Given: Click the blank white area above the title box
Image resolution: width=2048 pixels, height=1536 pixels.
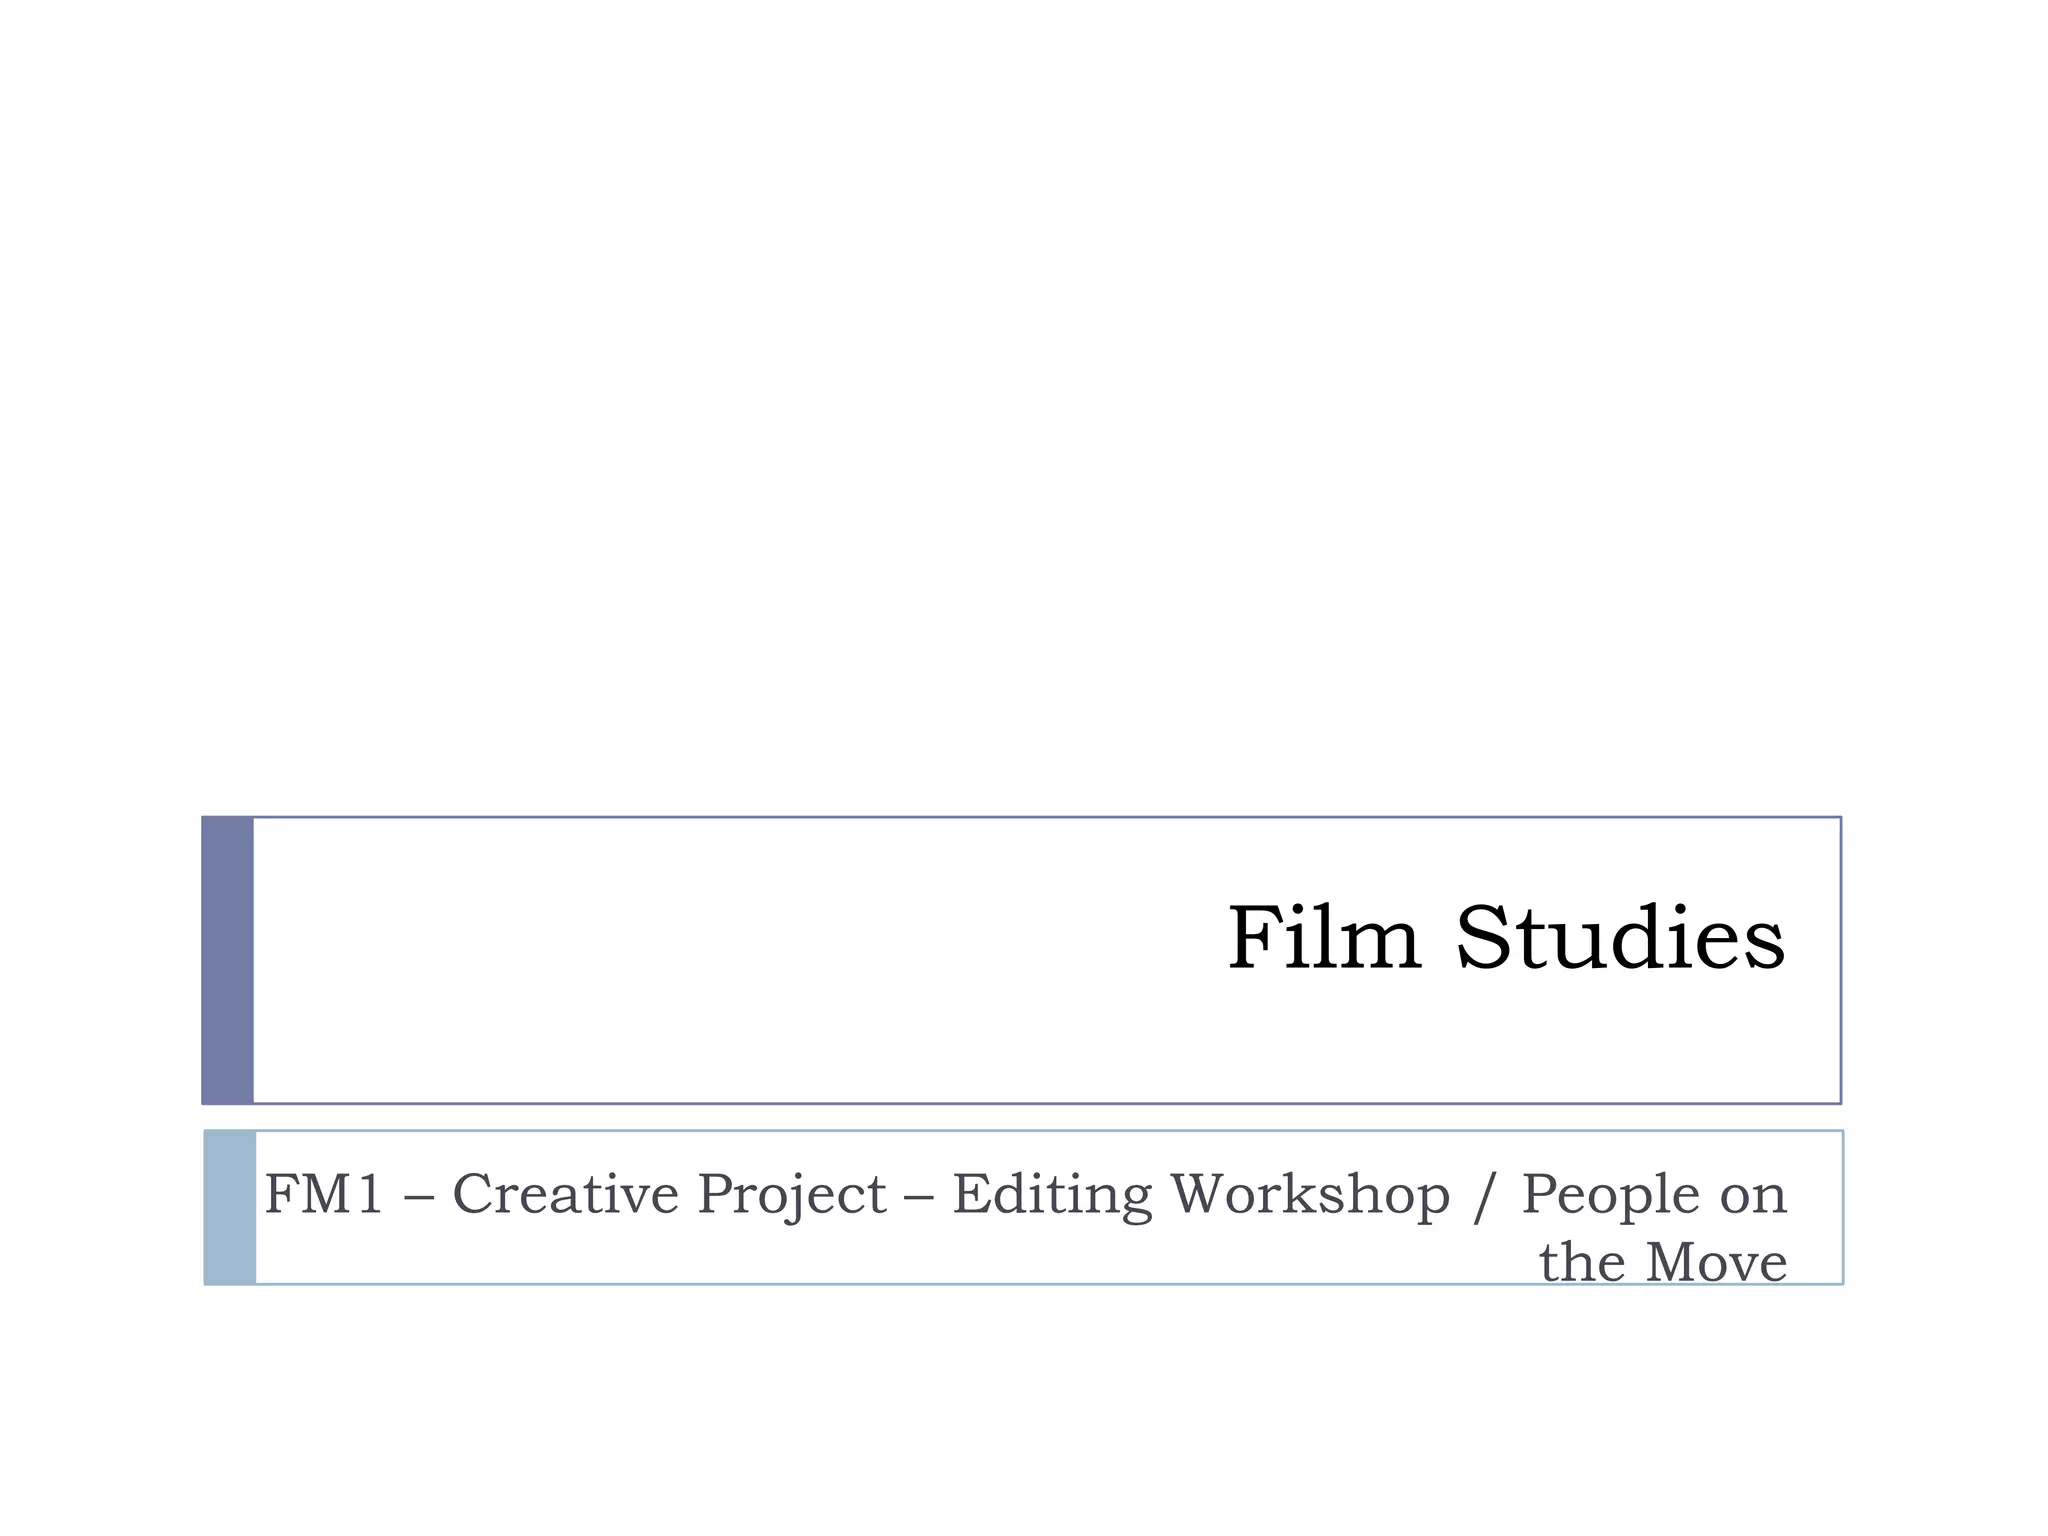Looking at the screenshot, I should coord(1024,400).
